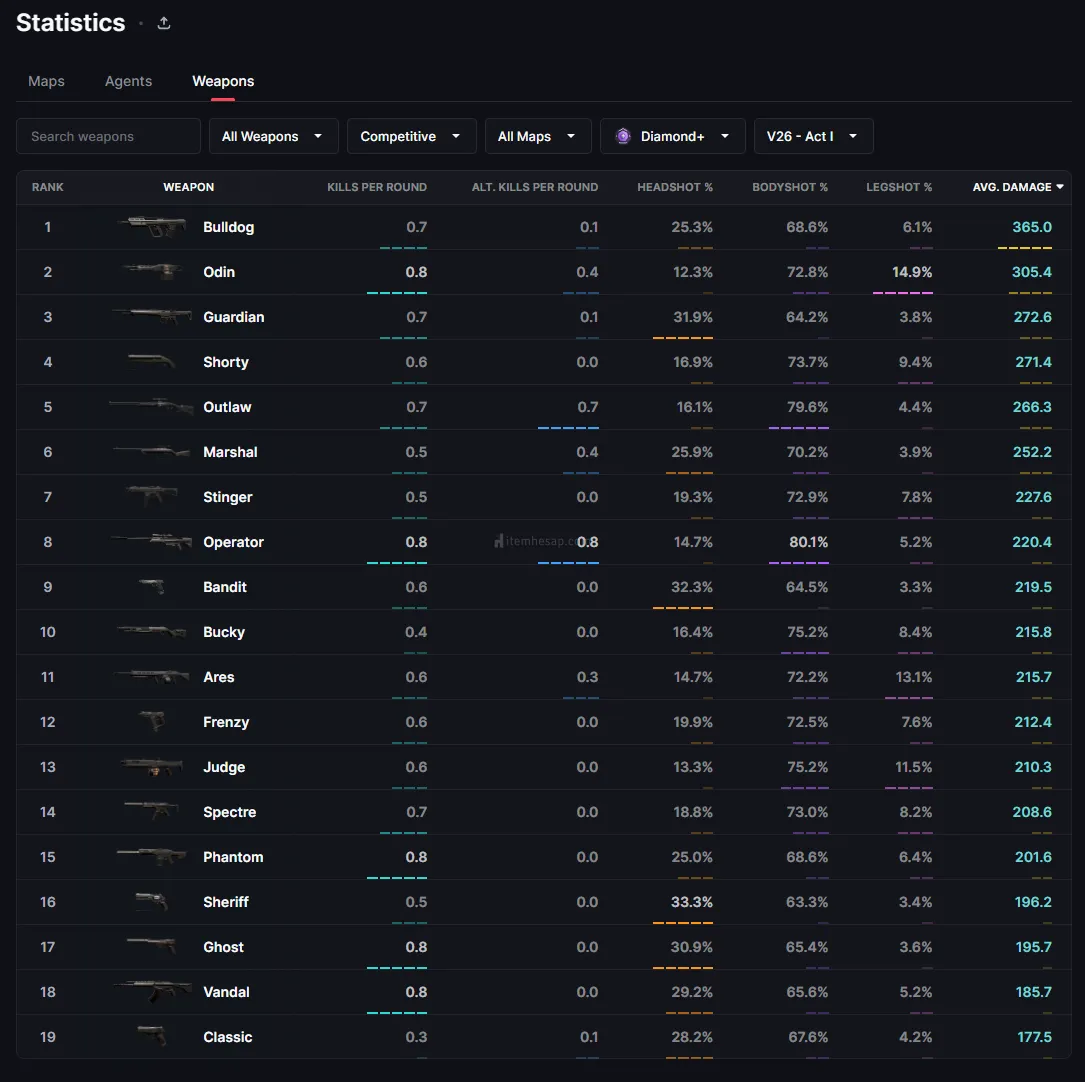Open the Phantom weapon name link
Viewport: 1085px width, 1082px height.
point(233,857)
